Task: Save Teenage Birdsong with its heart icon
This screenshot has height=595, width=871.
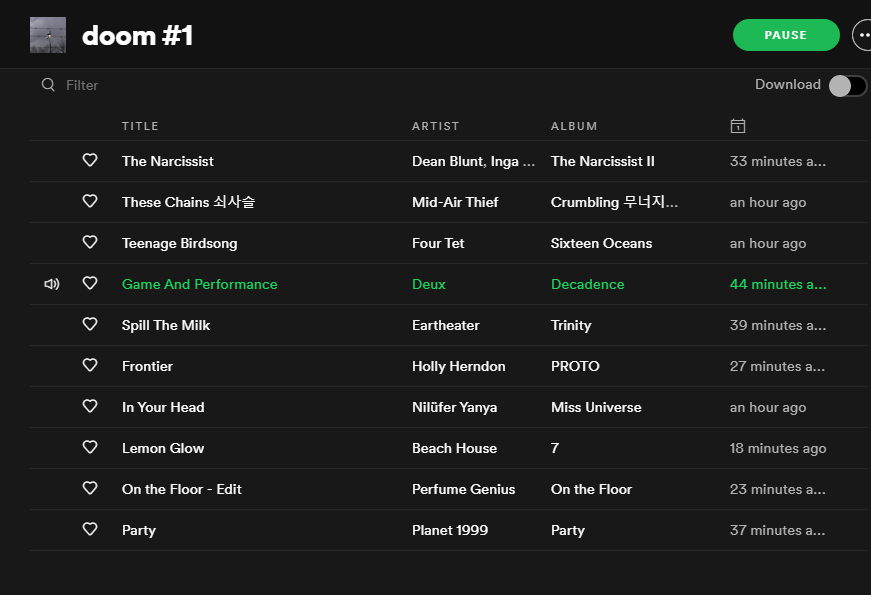Action: click(x=90, y=243)
